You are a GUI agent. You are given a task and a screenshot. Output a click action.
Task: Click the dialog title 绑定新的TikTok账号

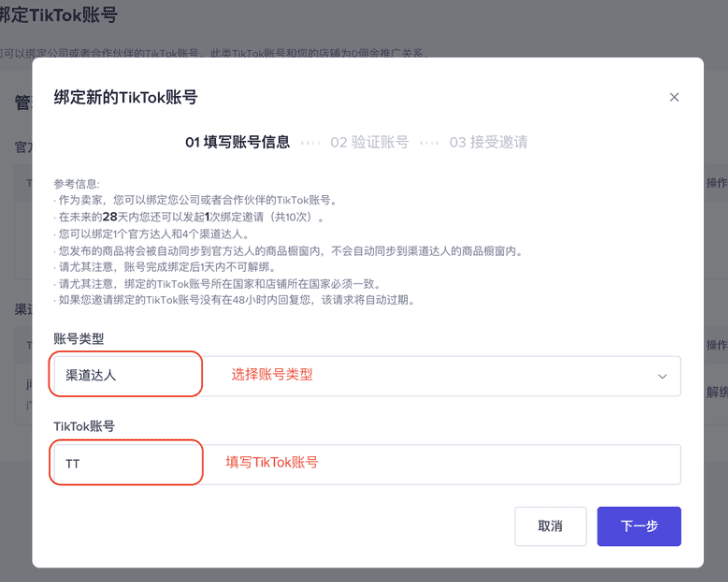(126, 97)
